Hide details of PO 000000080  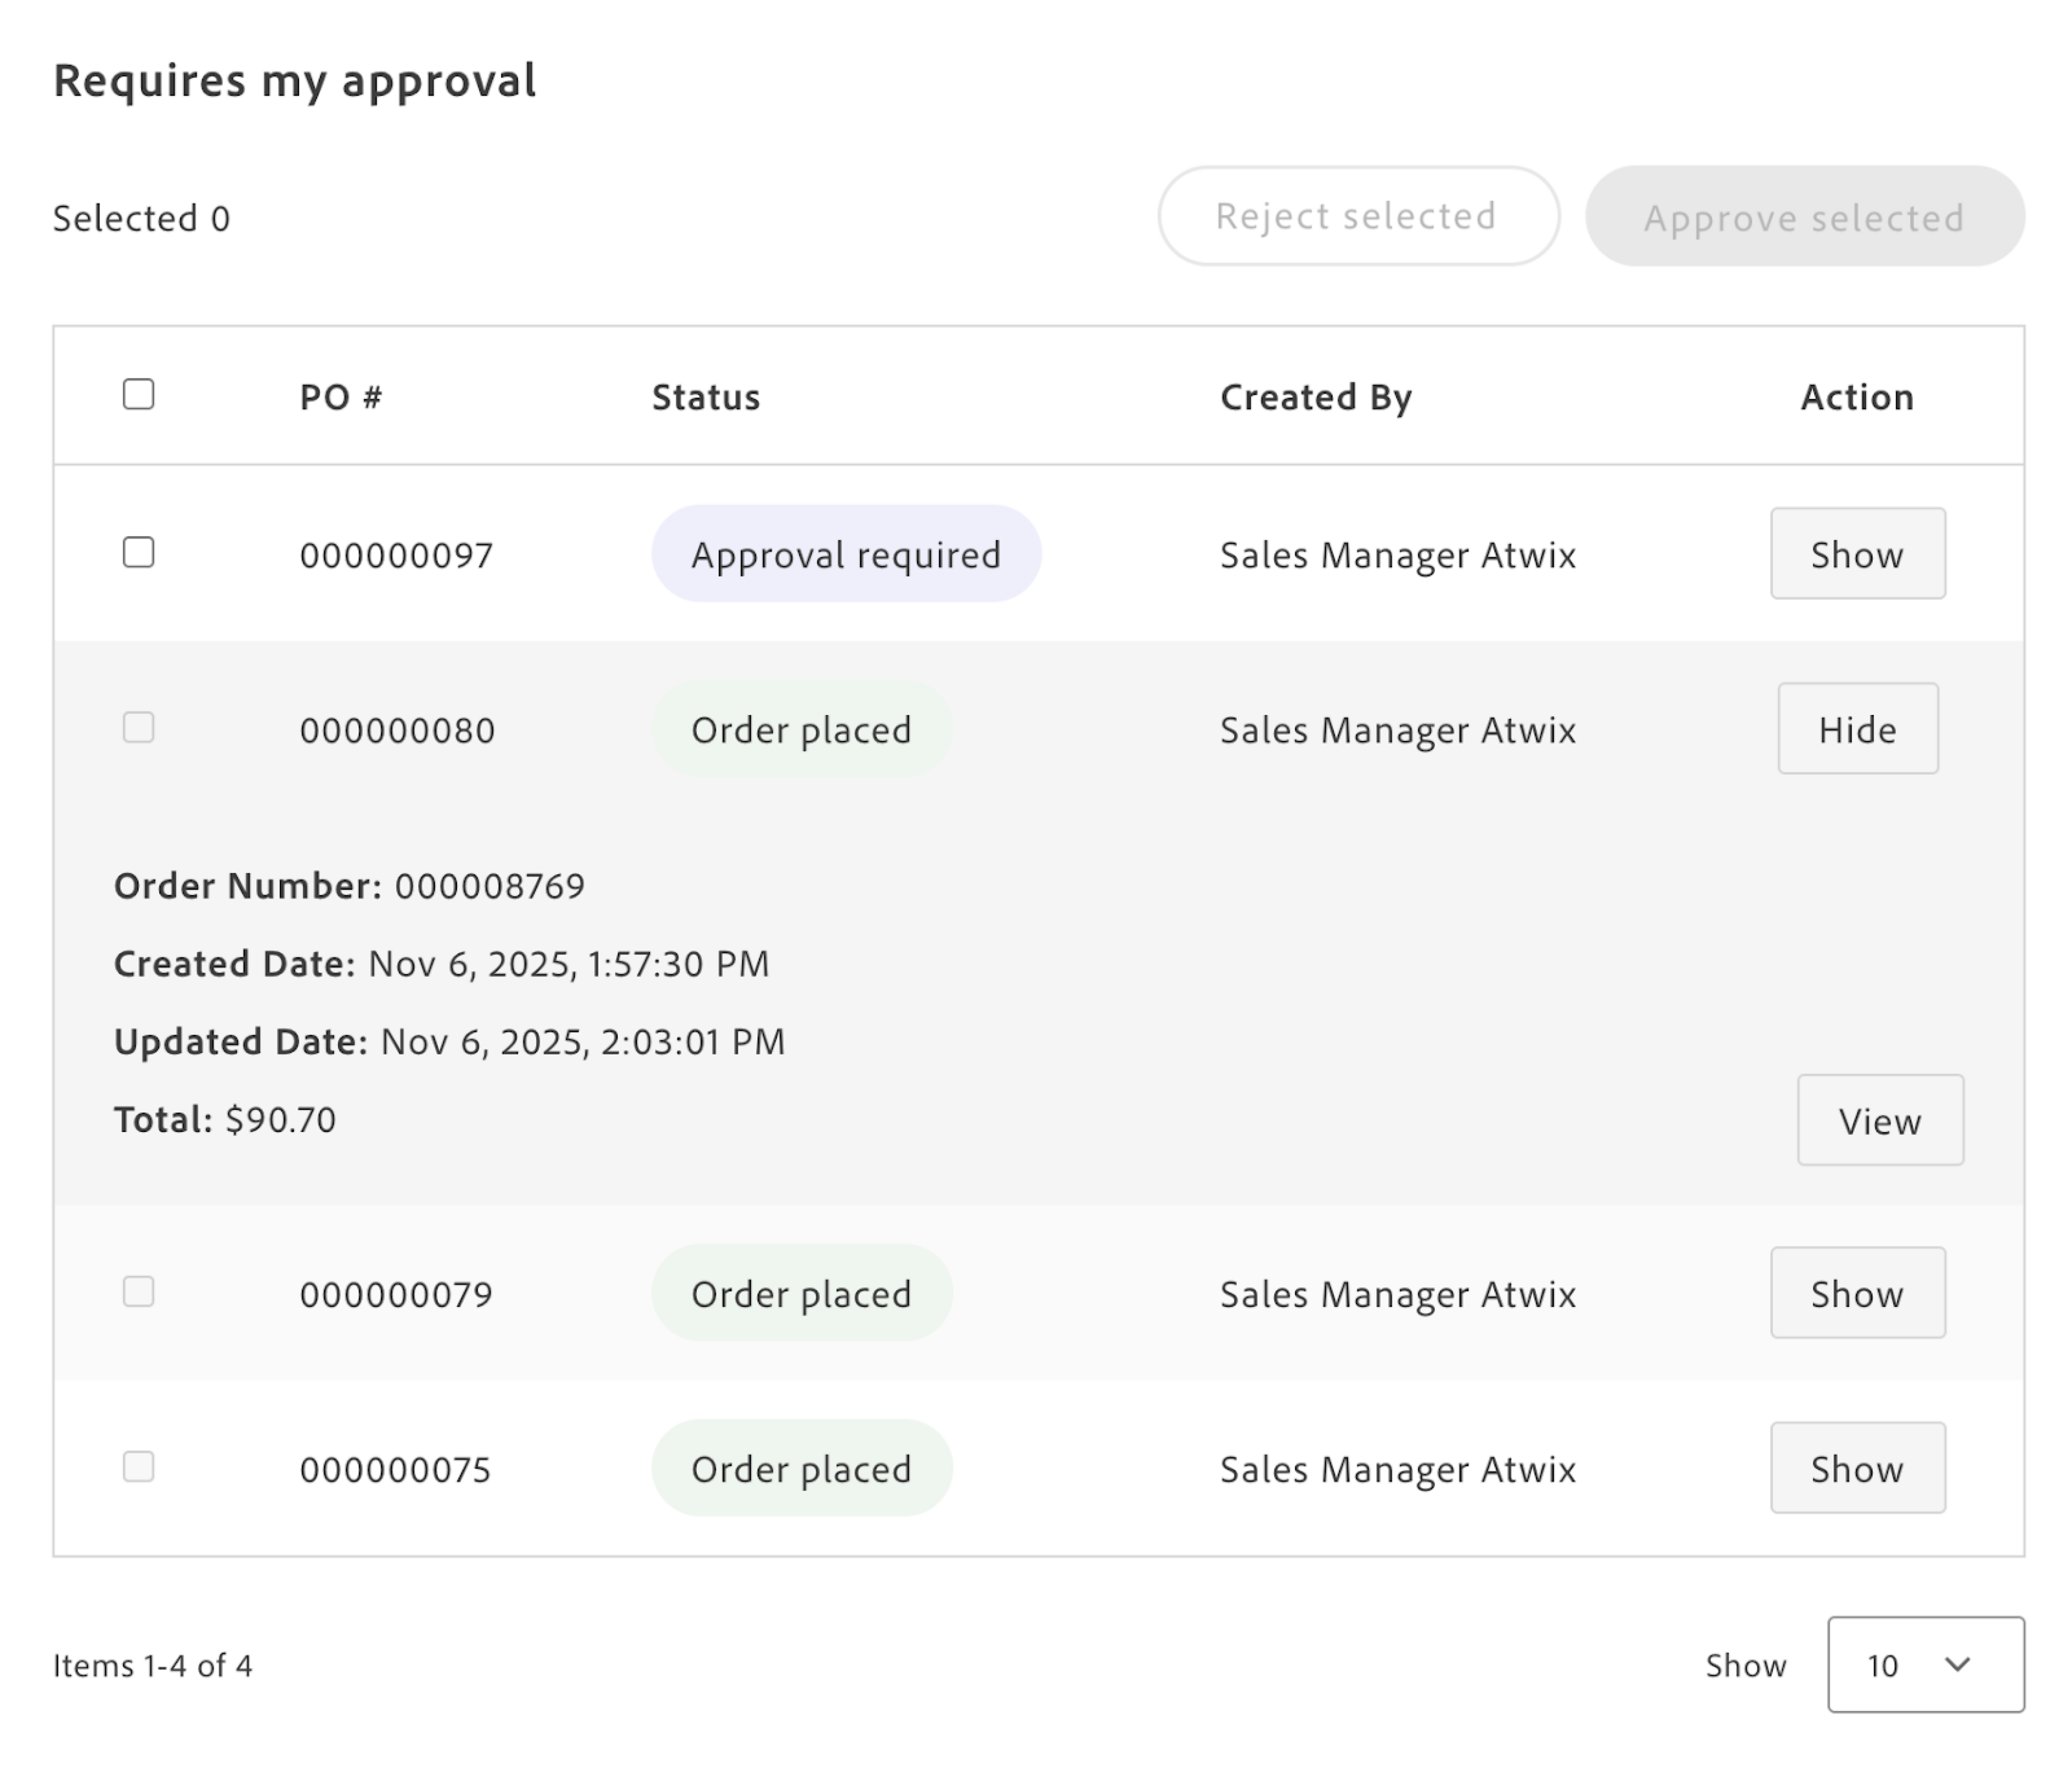pyautogui.click(x=1857, y=728)
